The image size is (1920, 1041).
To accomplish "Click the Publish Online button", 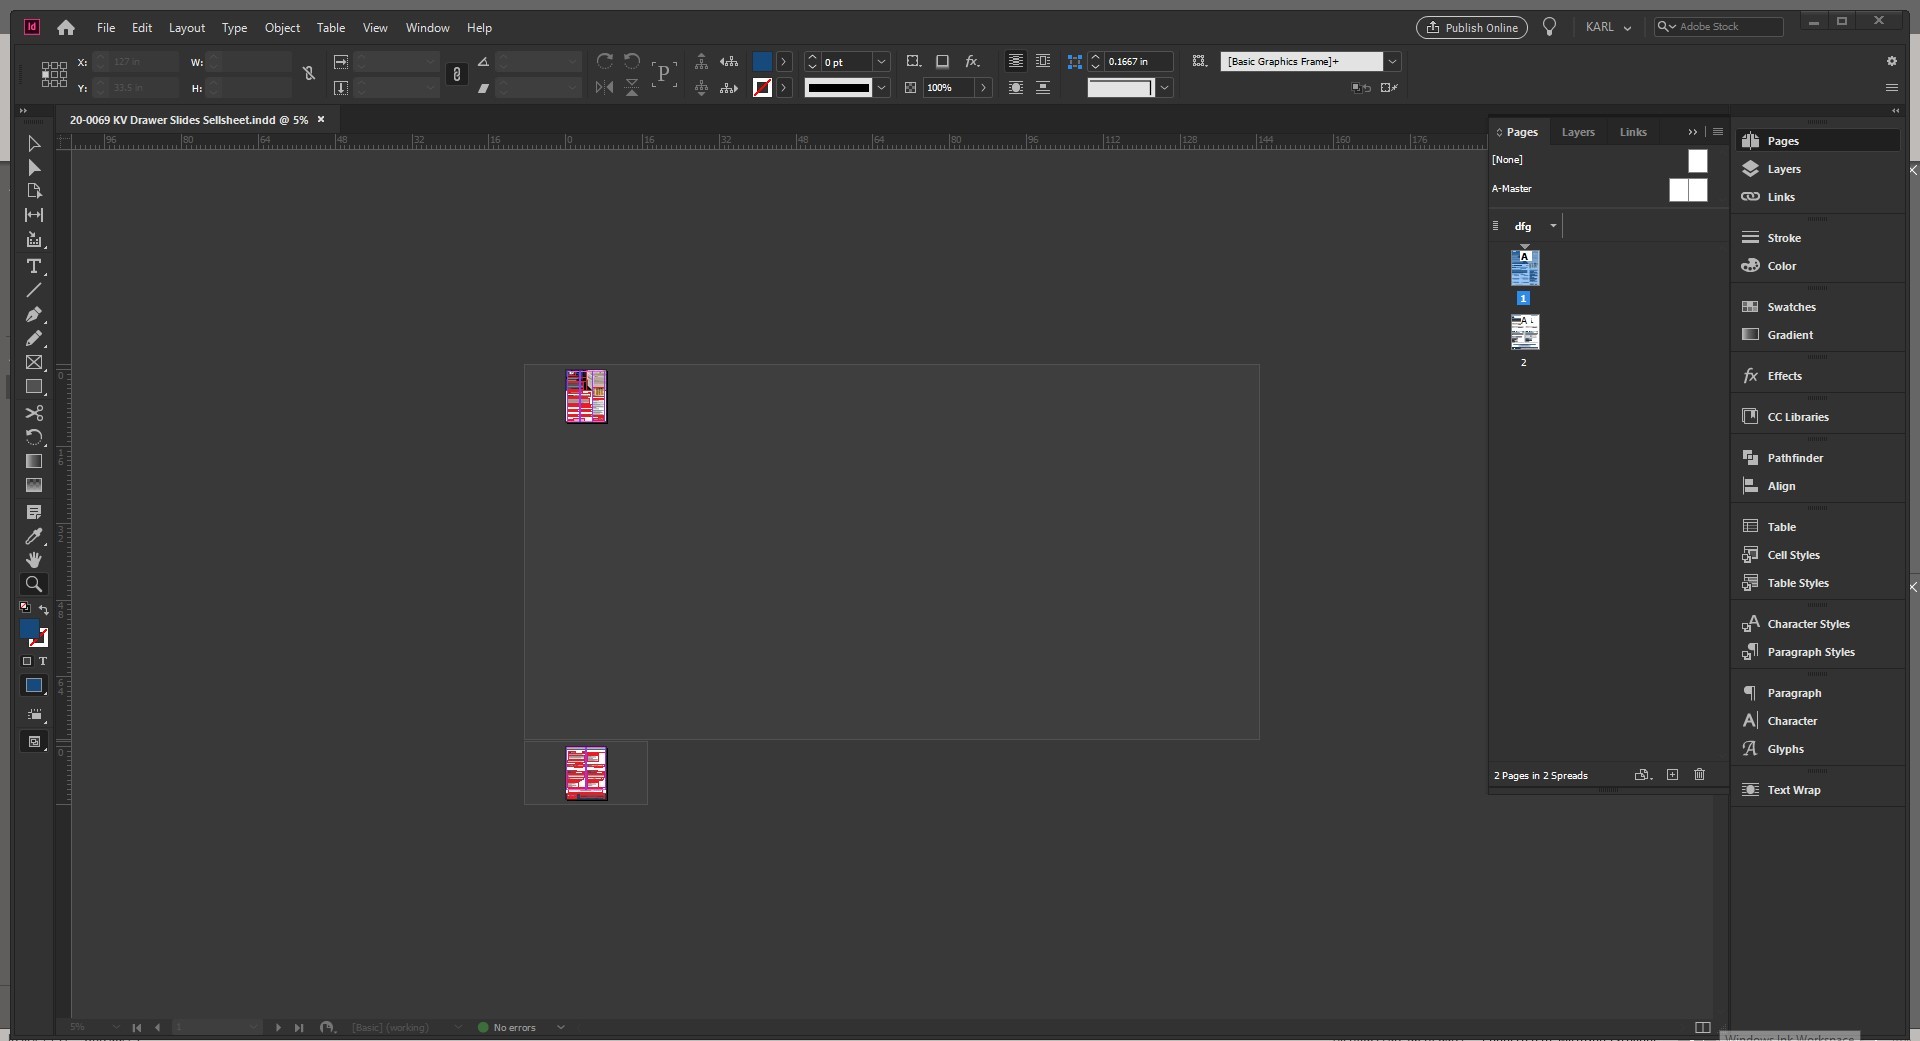I will click(1471, 27).
